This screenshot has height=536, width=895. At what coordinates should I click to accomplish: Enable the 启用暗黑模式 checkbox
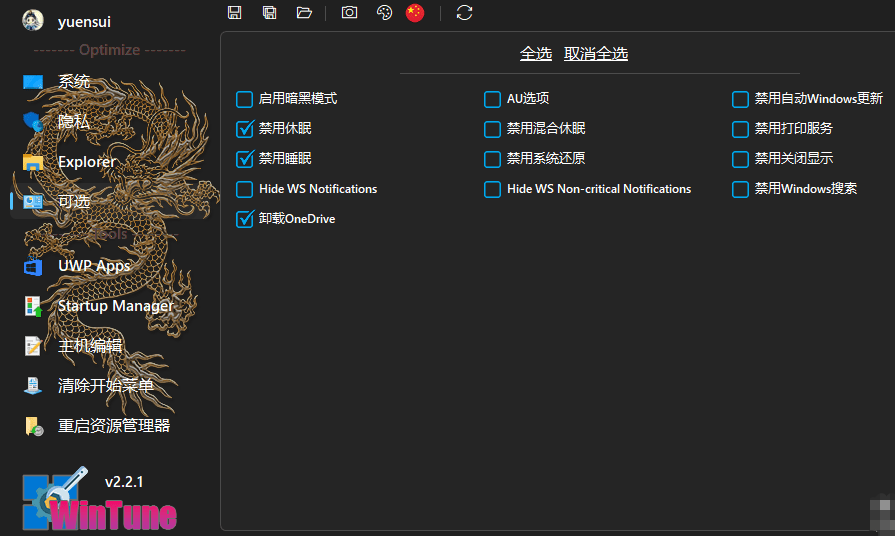pos(244,99)
